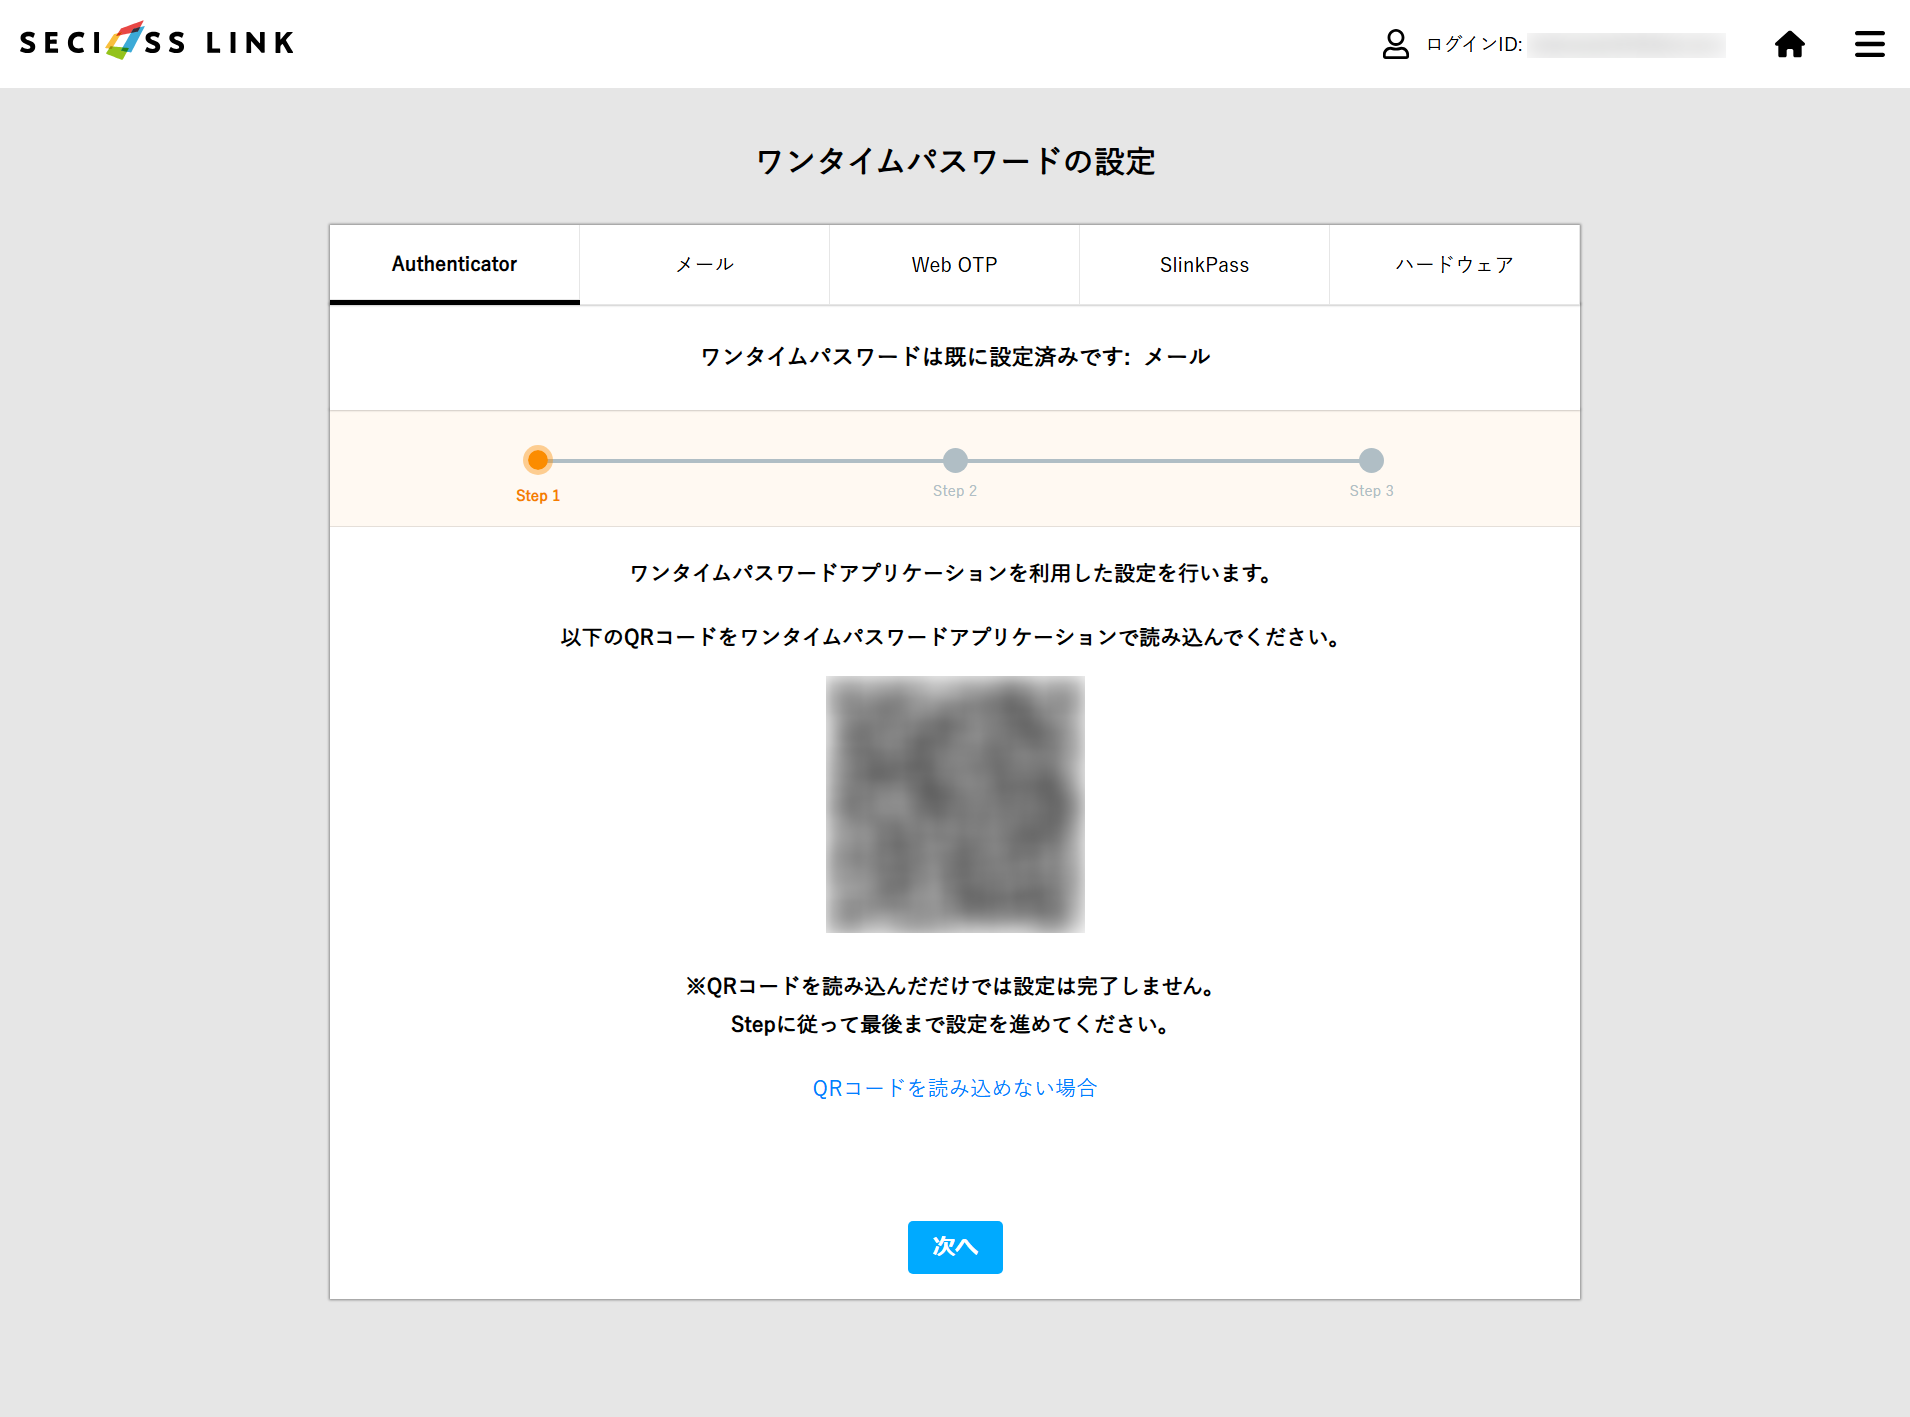Switch to the メール tab
The width and height of the screenshot is (1910, 1417).
click(704, 264)
